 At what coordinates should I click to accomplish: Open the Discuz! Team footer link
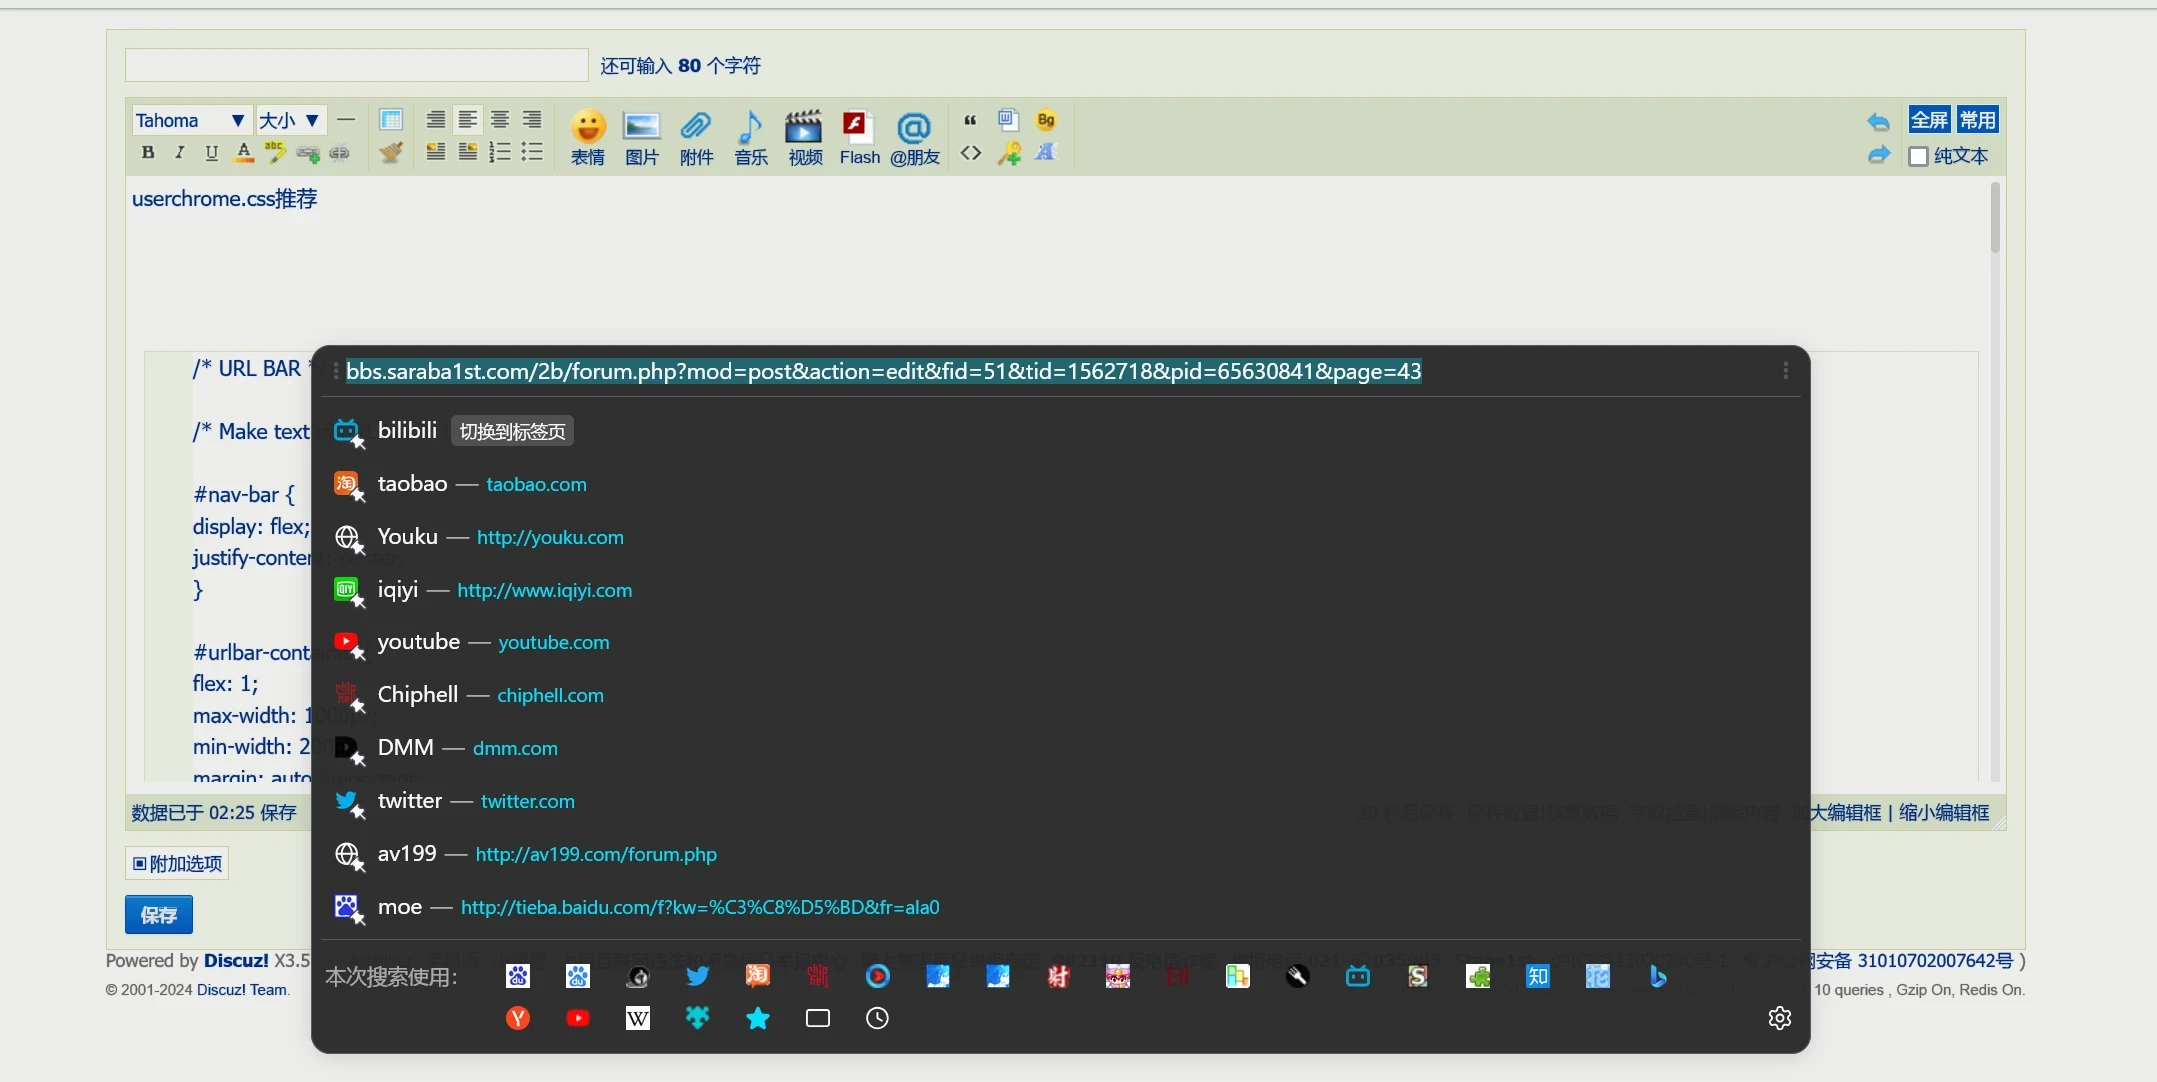[x=243, y=990]
